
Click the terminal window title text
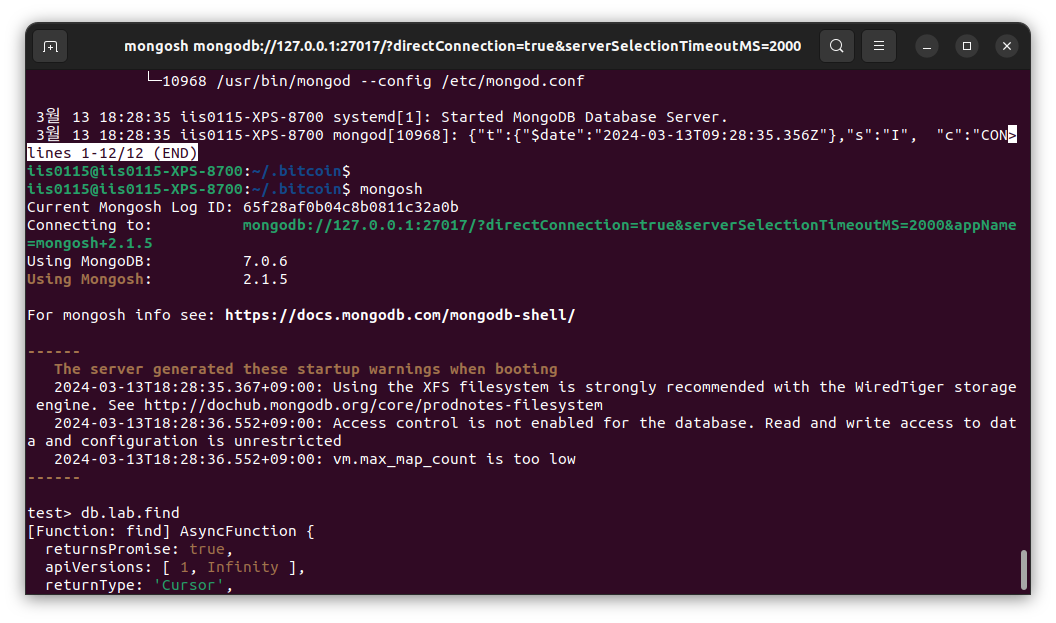point(463,46)
